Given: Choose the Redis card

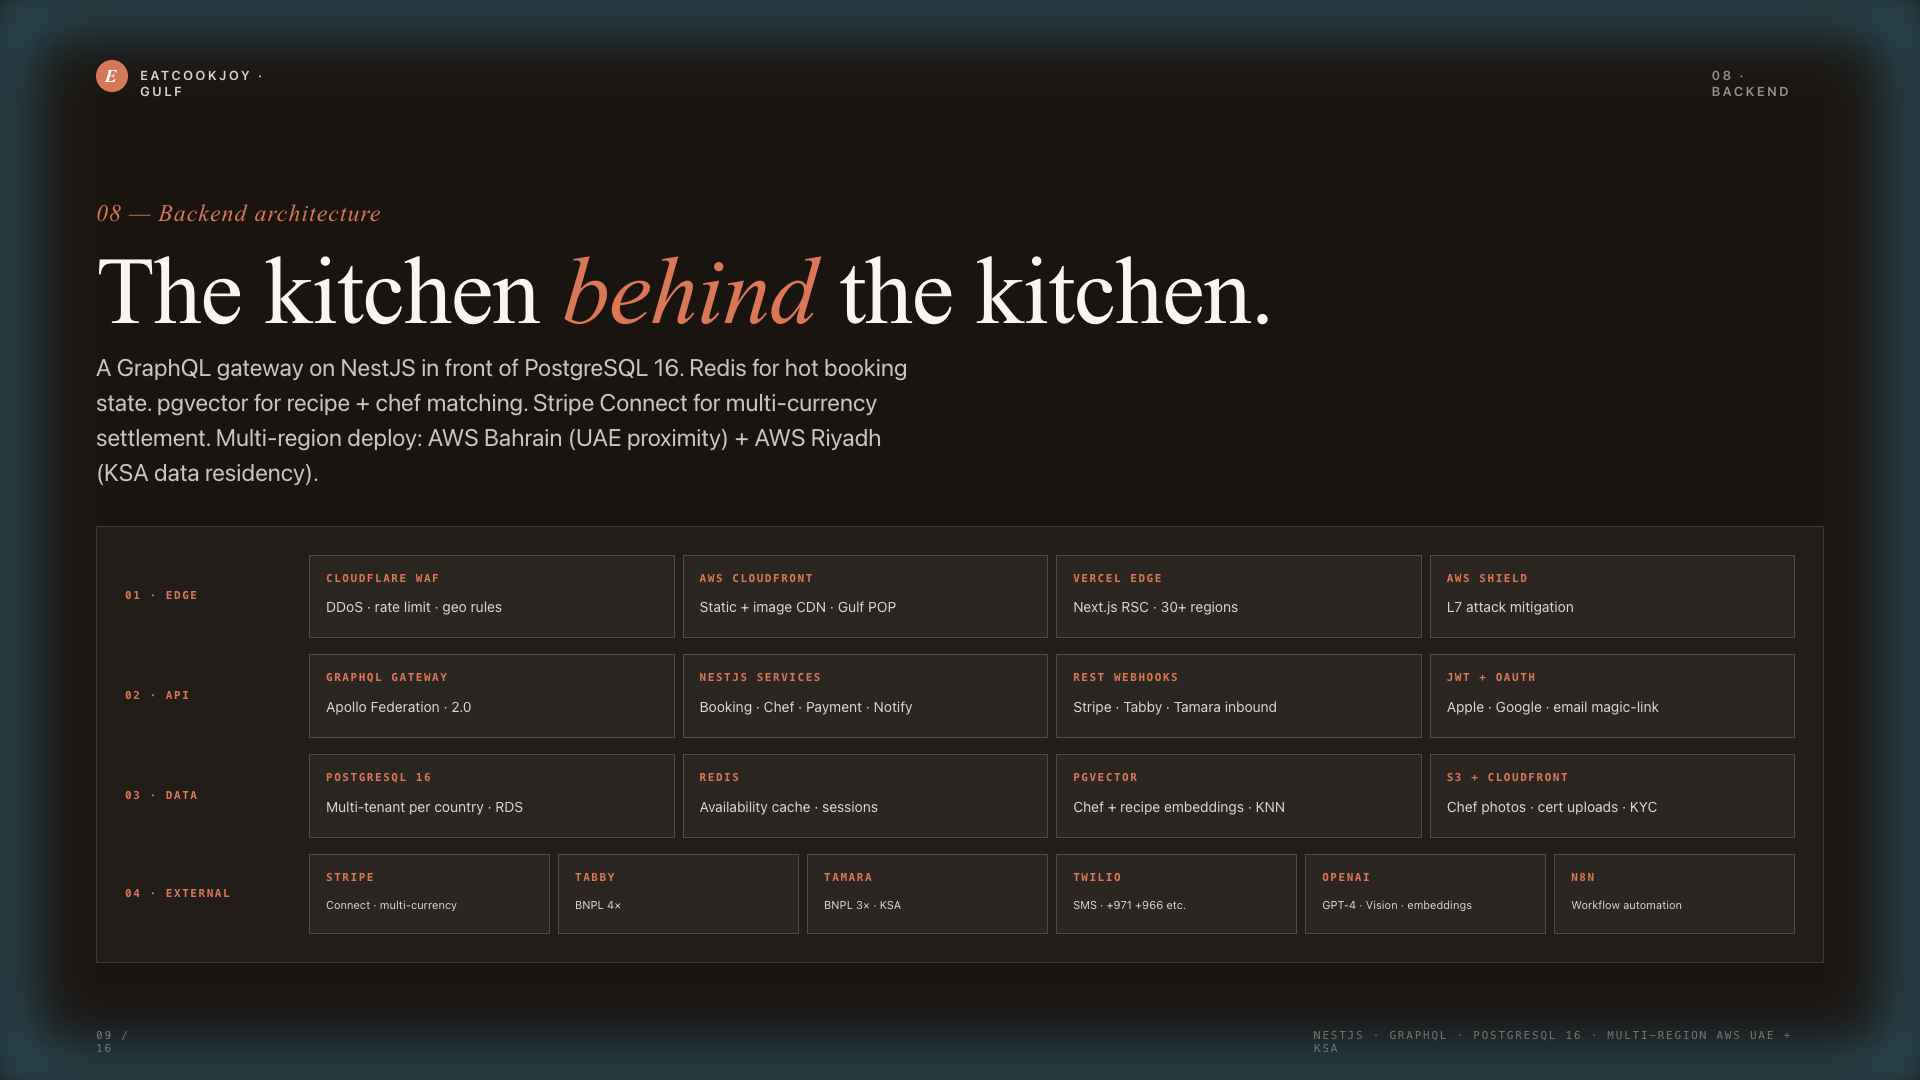Looking at the screenshot, I should pyautogui.click(x=865, y=796).
